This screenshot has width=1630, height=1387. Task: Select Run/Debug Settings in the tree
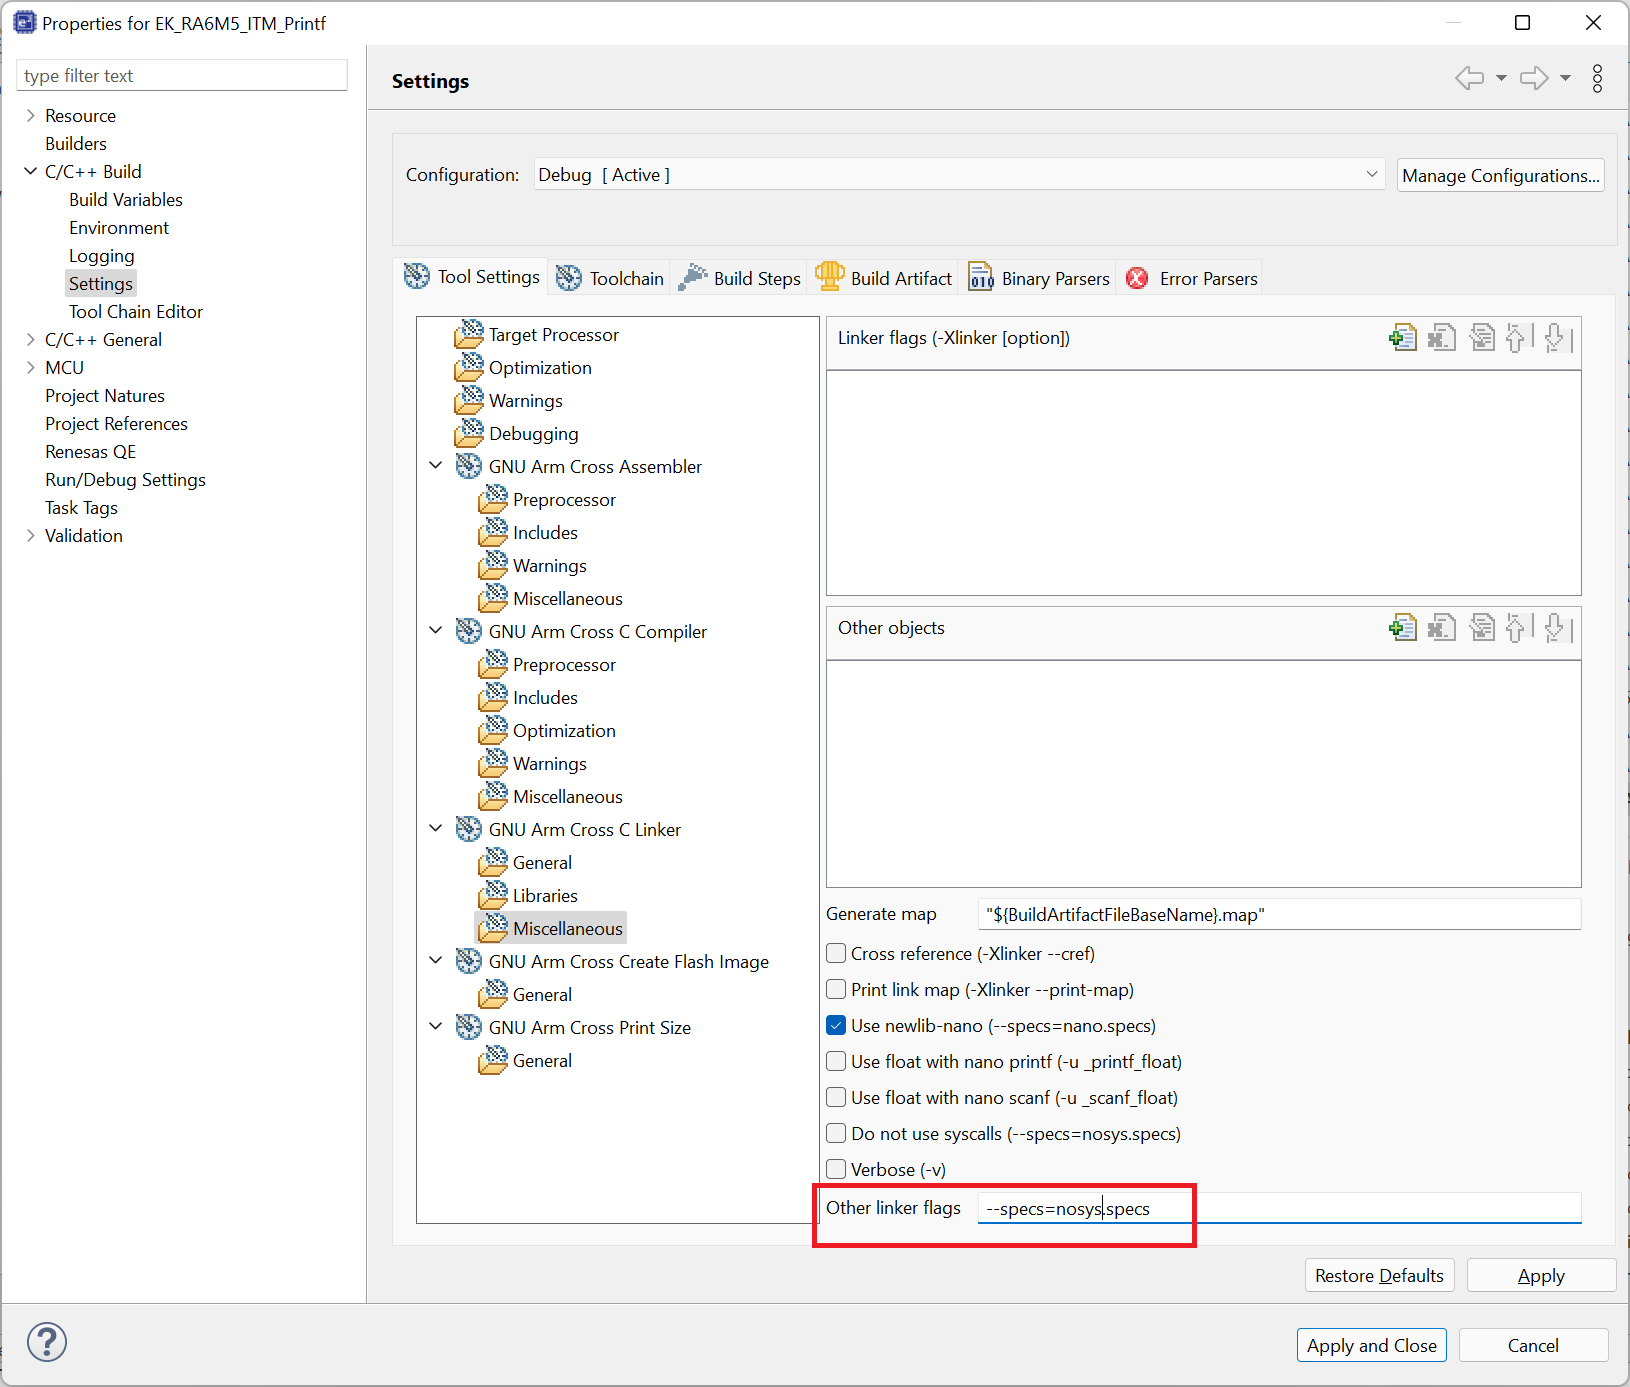(x=125, y=479)
